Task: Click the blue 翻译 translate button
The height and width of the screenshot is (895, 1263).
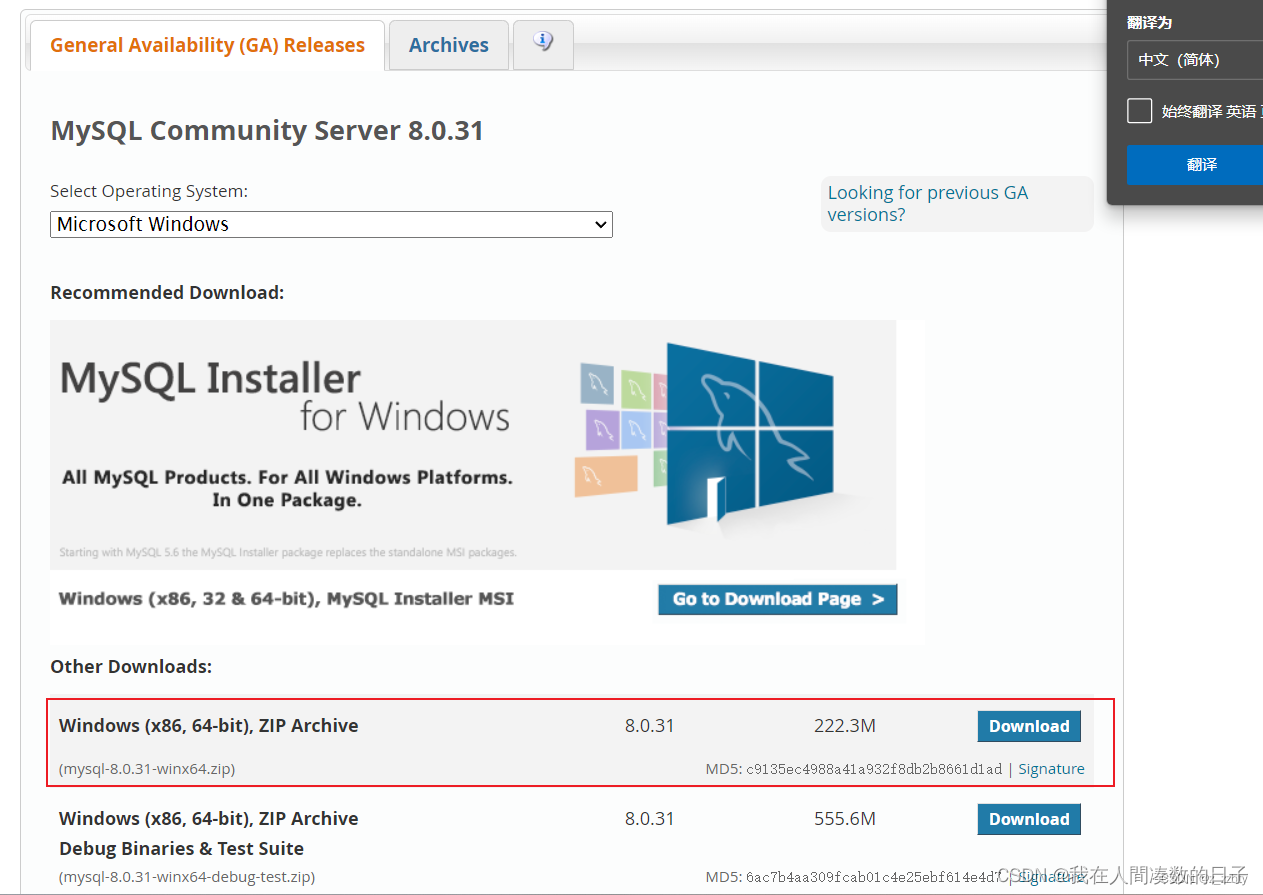Action: [1195, 165]
